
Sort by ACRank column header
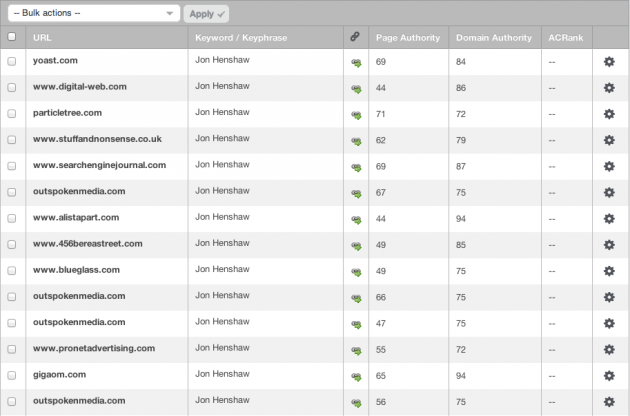point(566,38)
